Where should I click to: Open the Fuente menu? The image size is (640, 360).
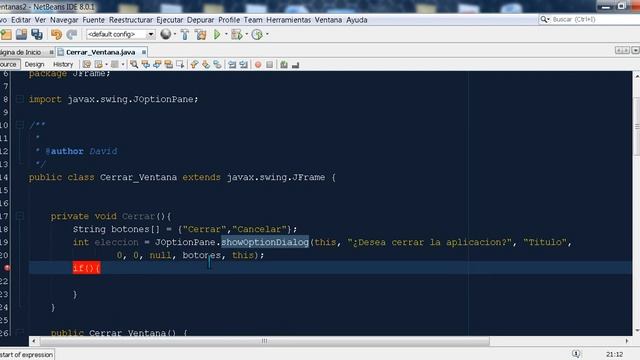point(93,20)
